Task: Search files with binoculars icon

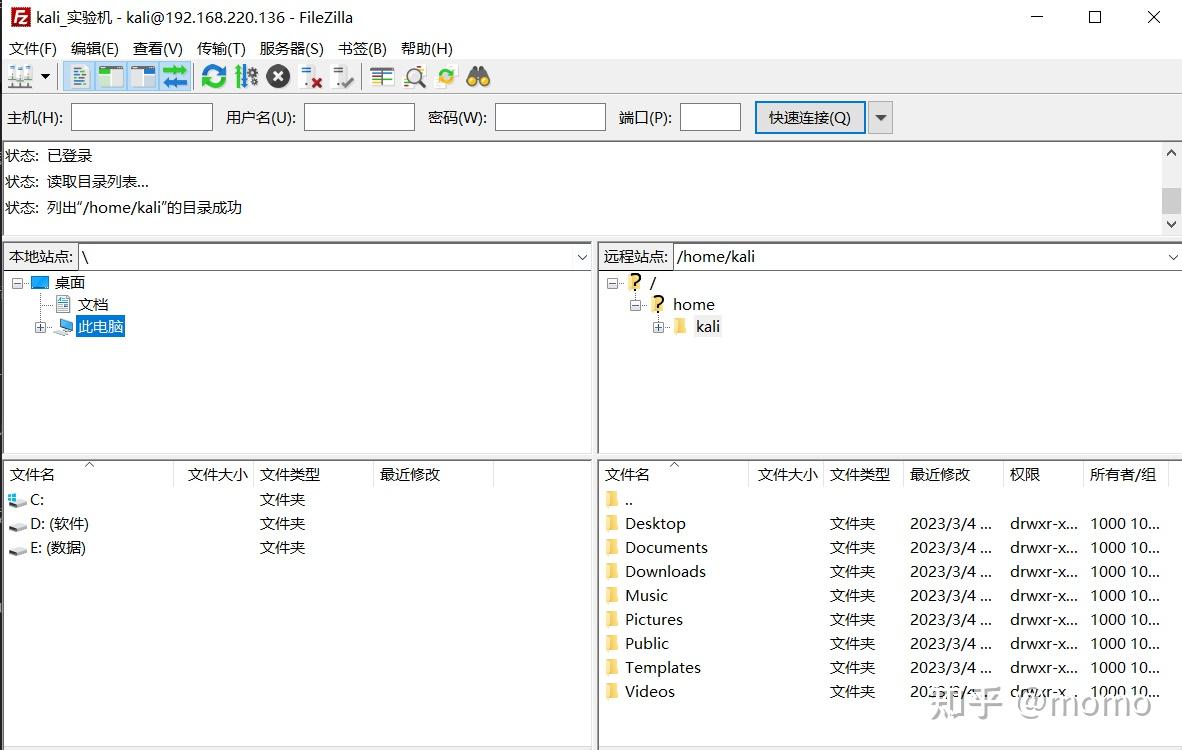Action: point(478,76)
